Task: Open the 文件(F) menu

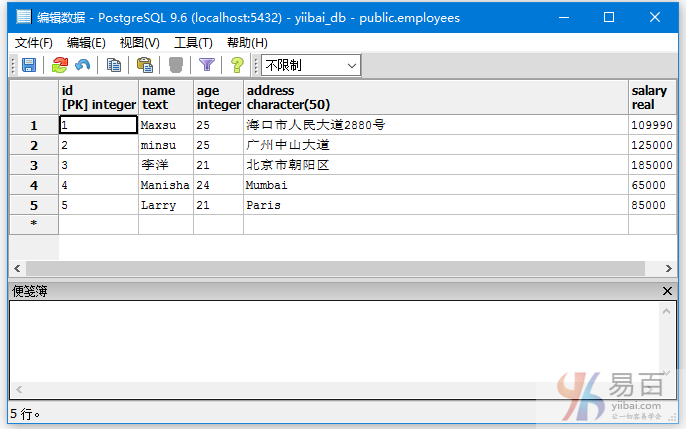Action: [x=34, y=42]
